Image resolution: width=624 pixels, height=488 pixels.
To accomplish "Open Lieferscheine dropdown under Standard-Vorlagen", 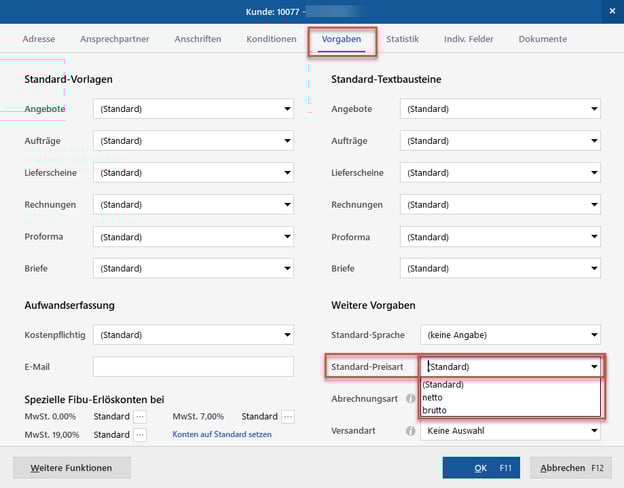I will [x=193, y=172].
